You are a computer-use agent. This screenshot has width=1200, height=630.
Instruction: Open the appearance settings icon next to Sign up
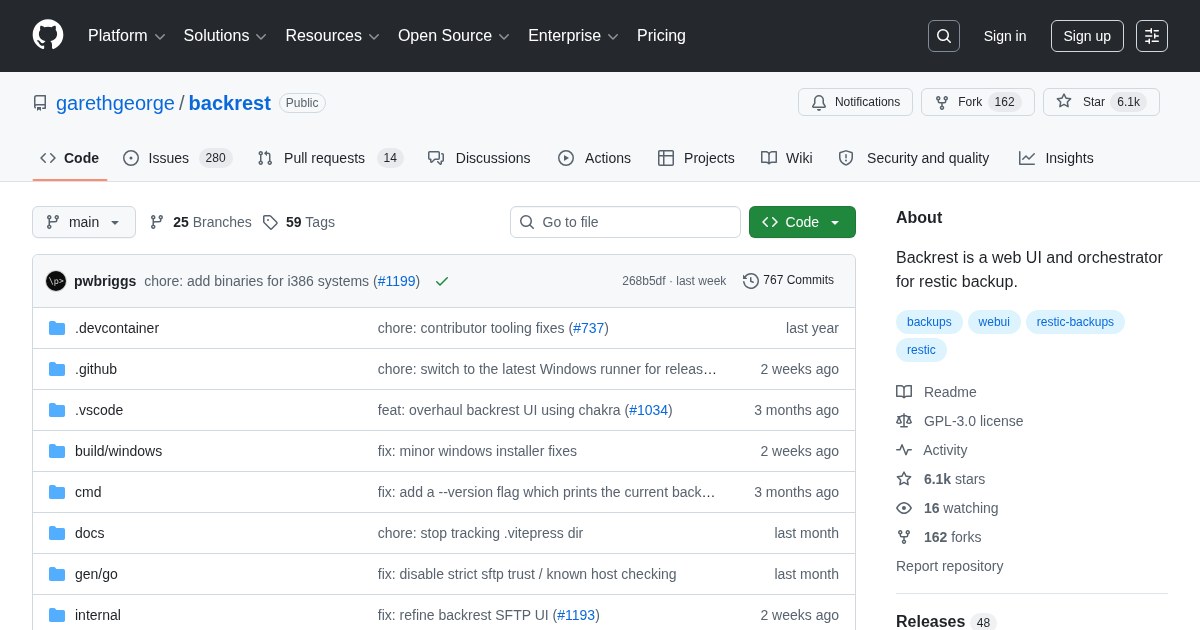(x=1152, y=36)
